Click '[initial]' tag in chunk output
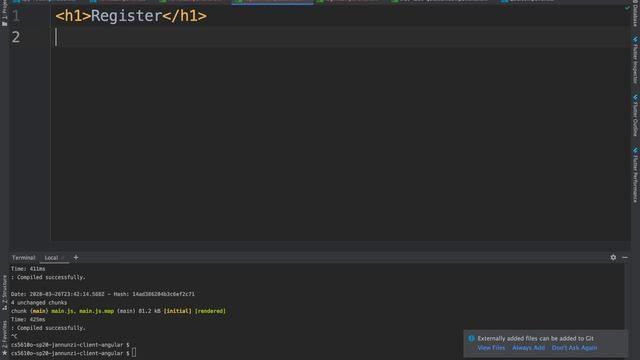Image resolution: width=640 pixels, height=360 pixels. click(177, 311)
